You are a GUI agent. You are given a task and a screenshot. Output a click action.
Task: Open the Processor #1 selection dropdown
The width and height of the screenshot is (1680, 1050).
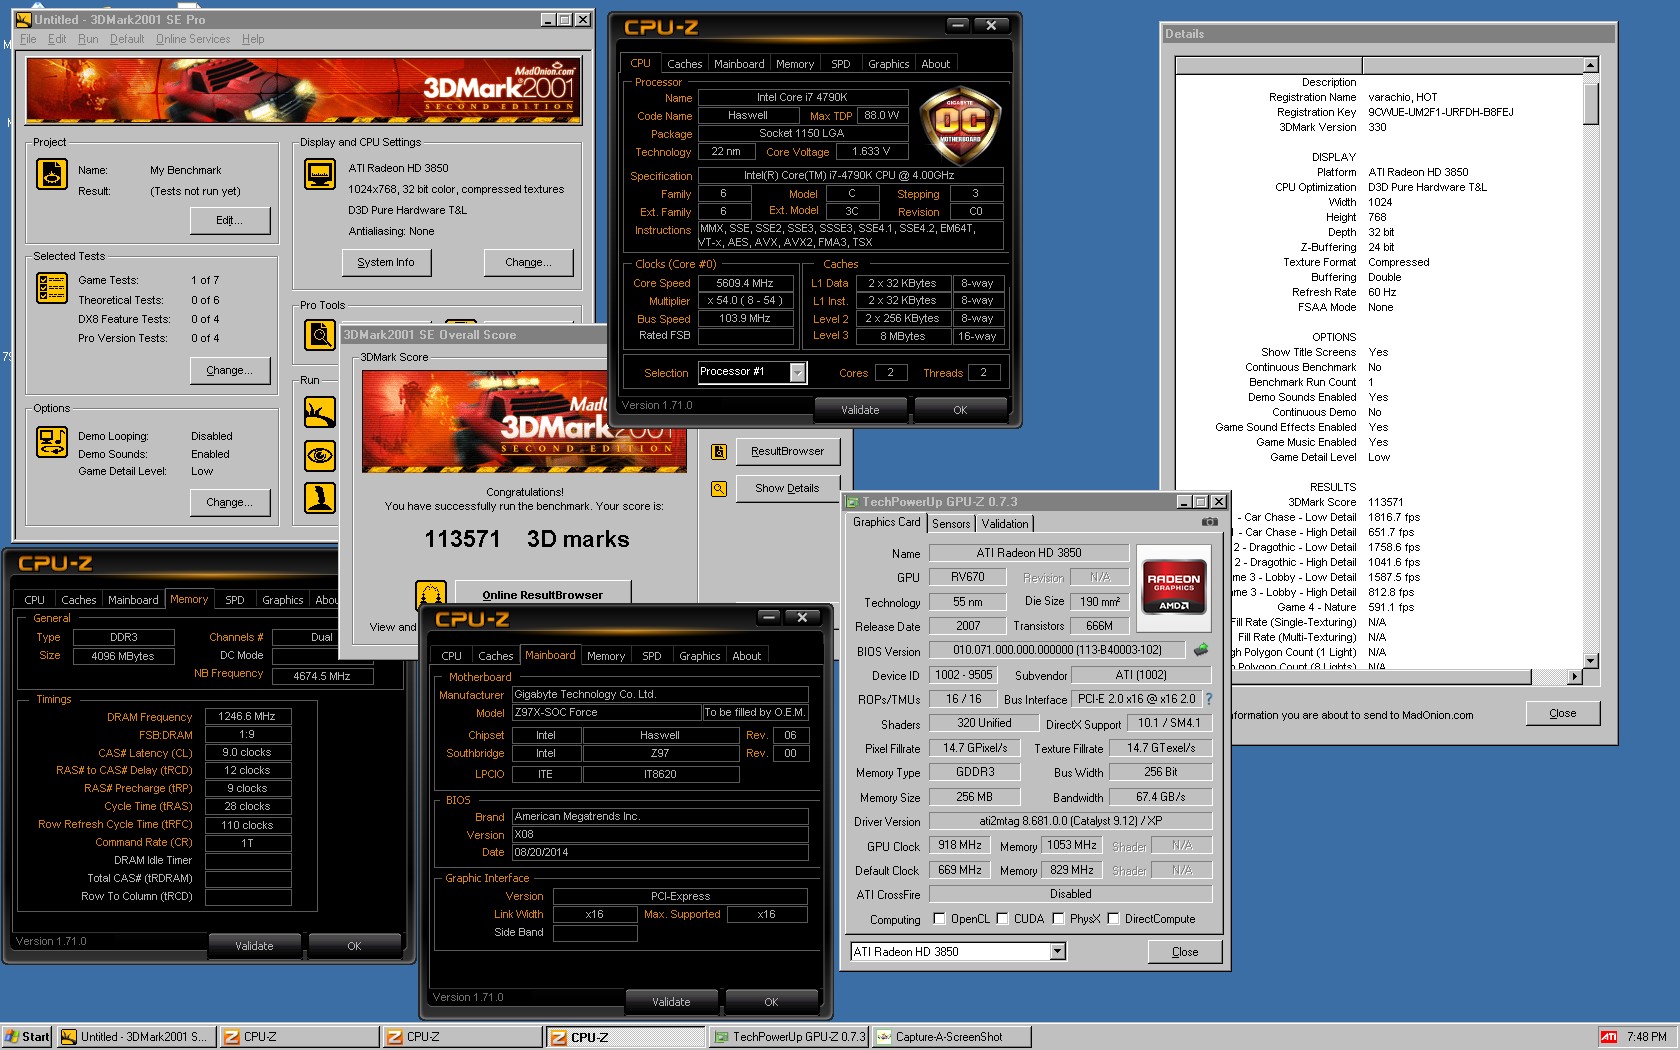[797, 373]
